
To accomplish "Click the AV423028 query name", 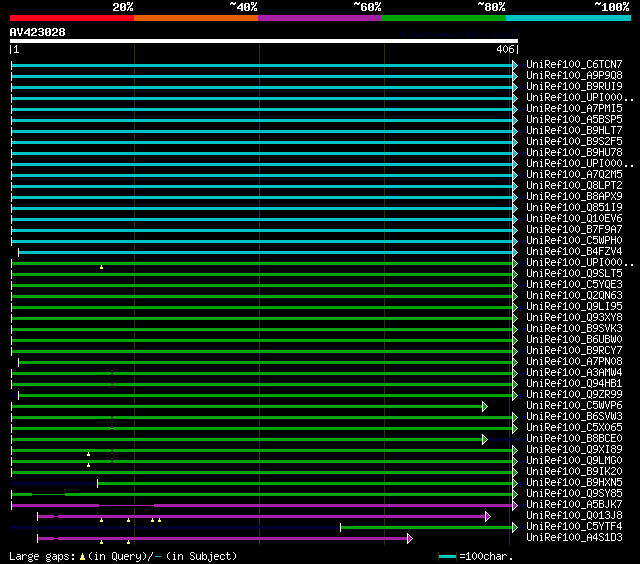I will [x=38, y=32].
